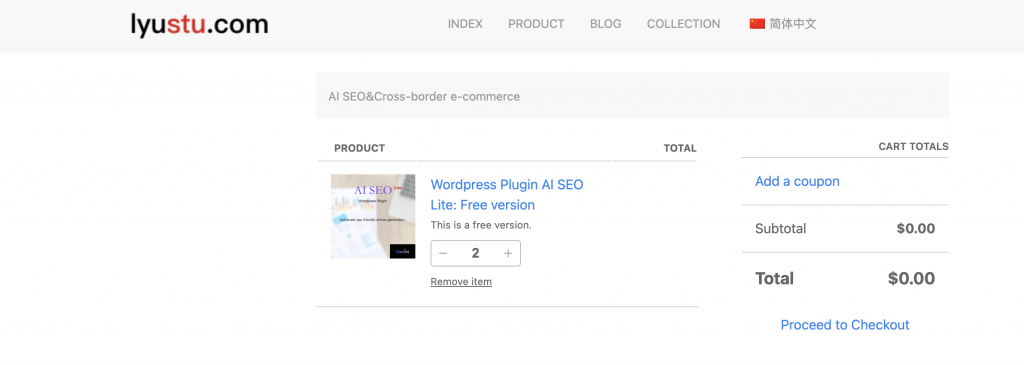
Task: Click the Total $0.00 amount
Action: 911,279
